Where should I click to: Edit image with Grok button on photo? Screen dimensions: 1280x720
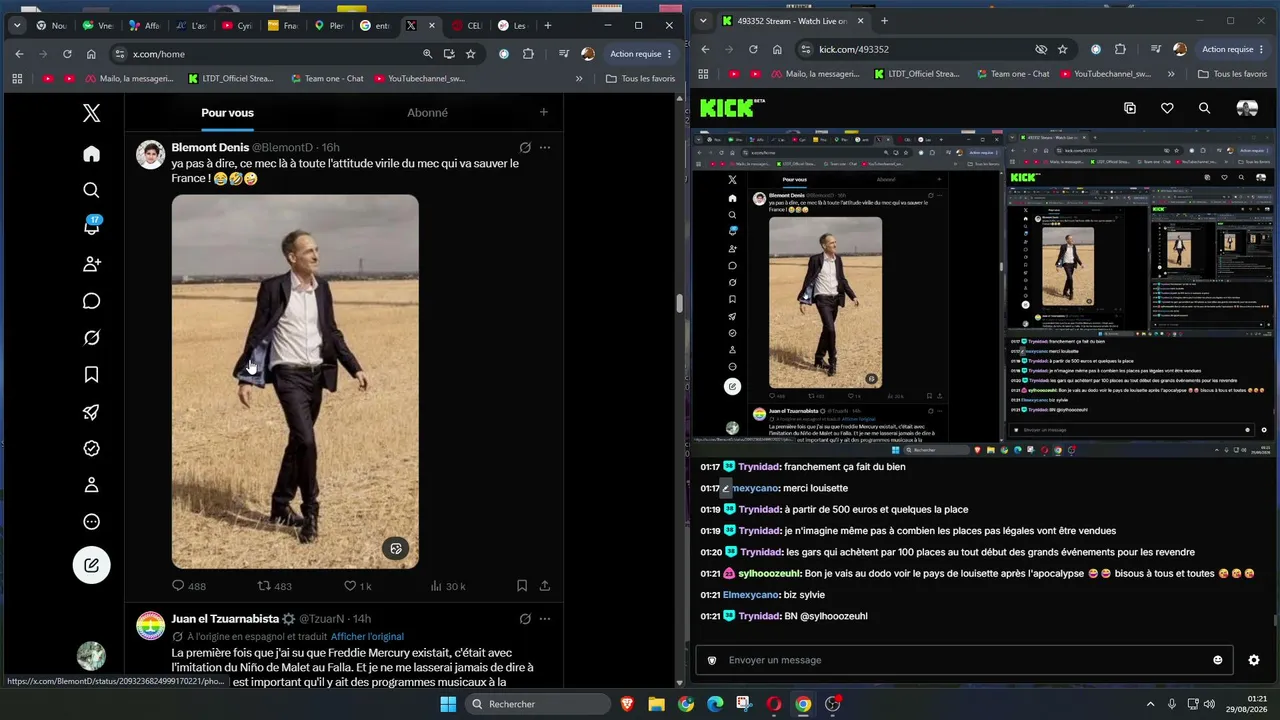pos(396,548)
